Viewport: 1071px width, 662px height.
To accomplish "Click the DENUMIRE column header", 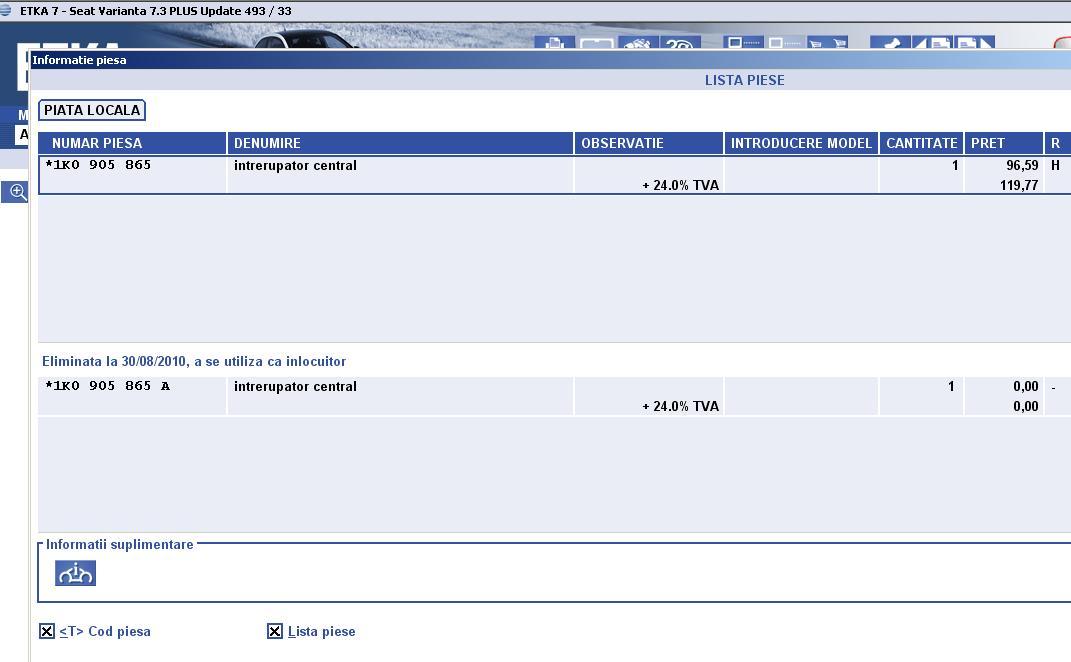I will pyautogui.click(x=267, y=143).
